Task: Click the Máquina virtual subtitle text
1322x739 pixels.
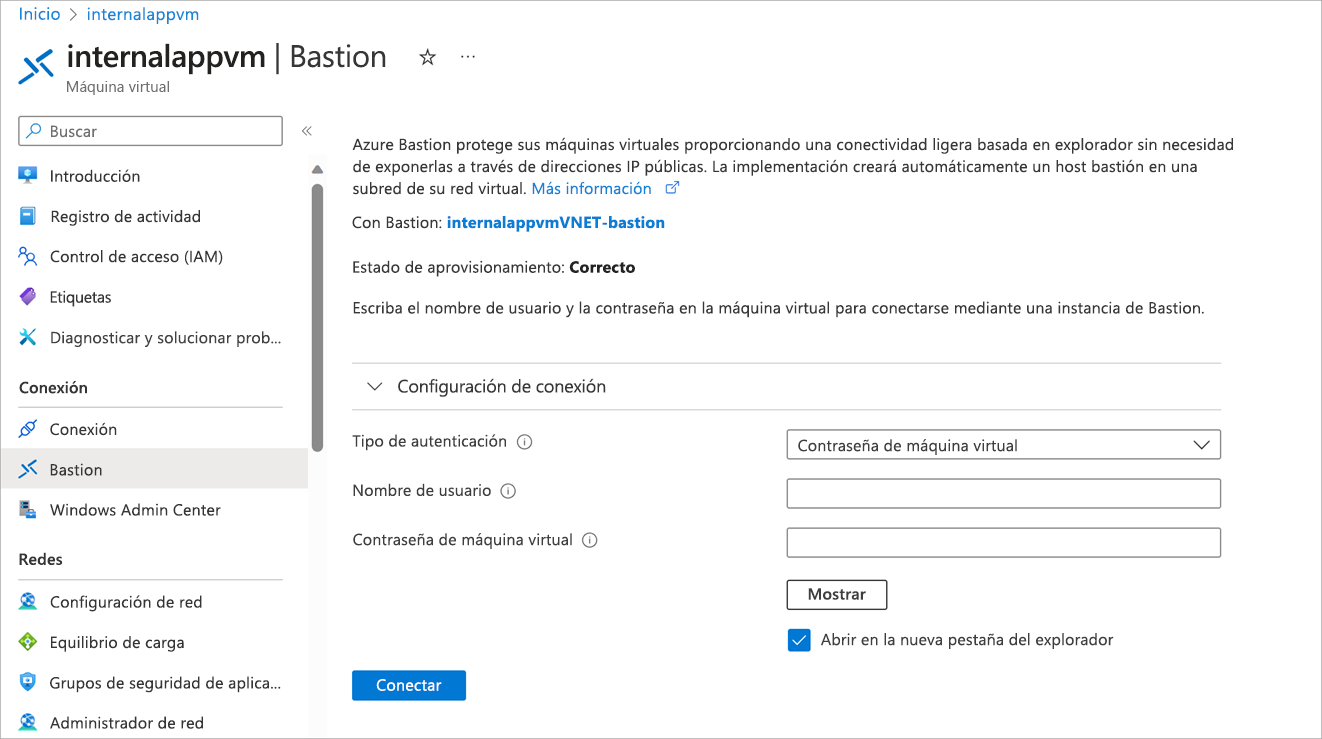Action: pyautogui.click(x=118, y=87)
